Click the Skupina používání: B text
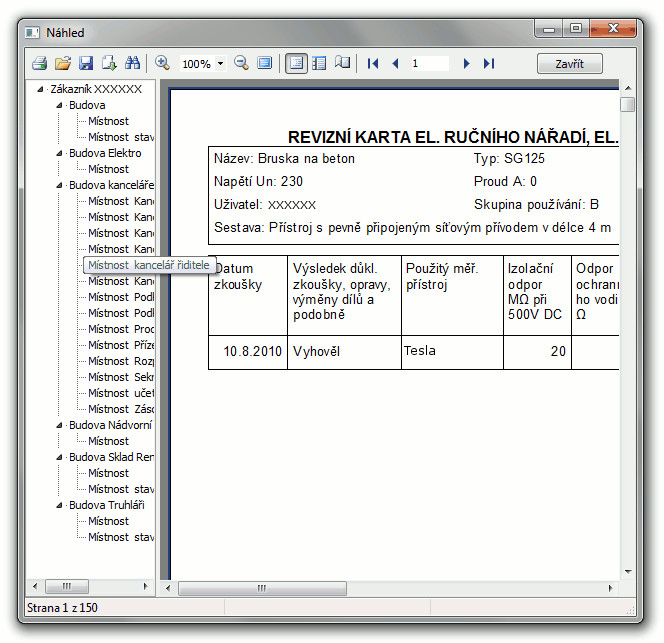664x643 pixels. [x=536, y=205]
